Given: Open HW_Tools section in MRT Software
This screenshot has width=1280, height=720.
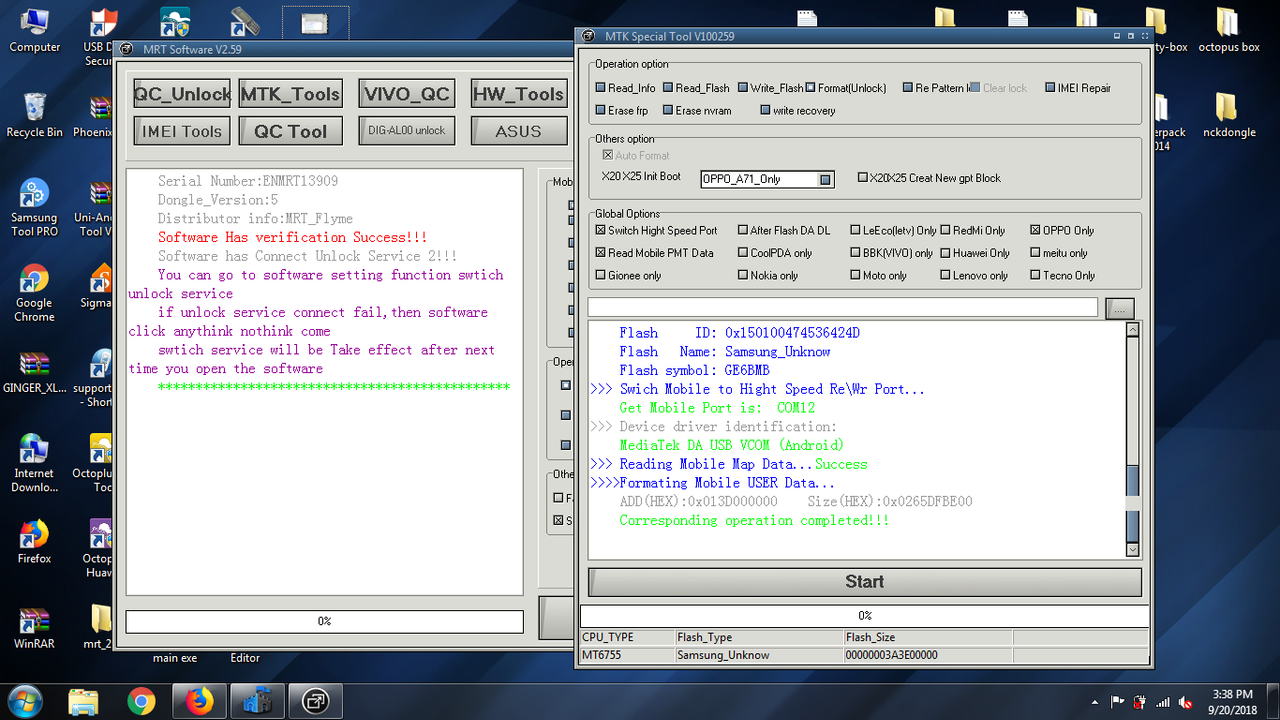Looking at the screenshot, I should [518, 94].
